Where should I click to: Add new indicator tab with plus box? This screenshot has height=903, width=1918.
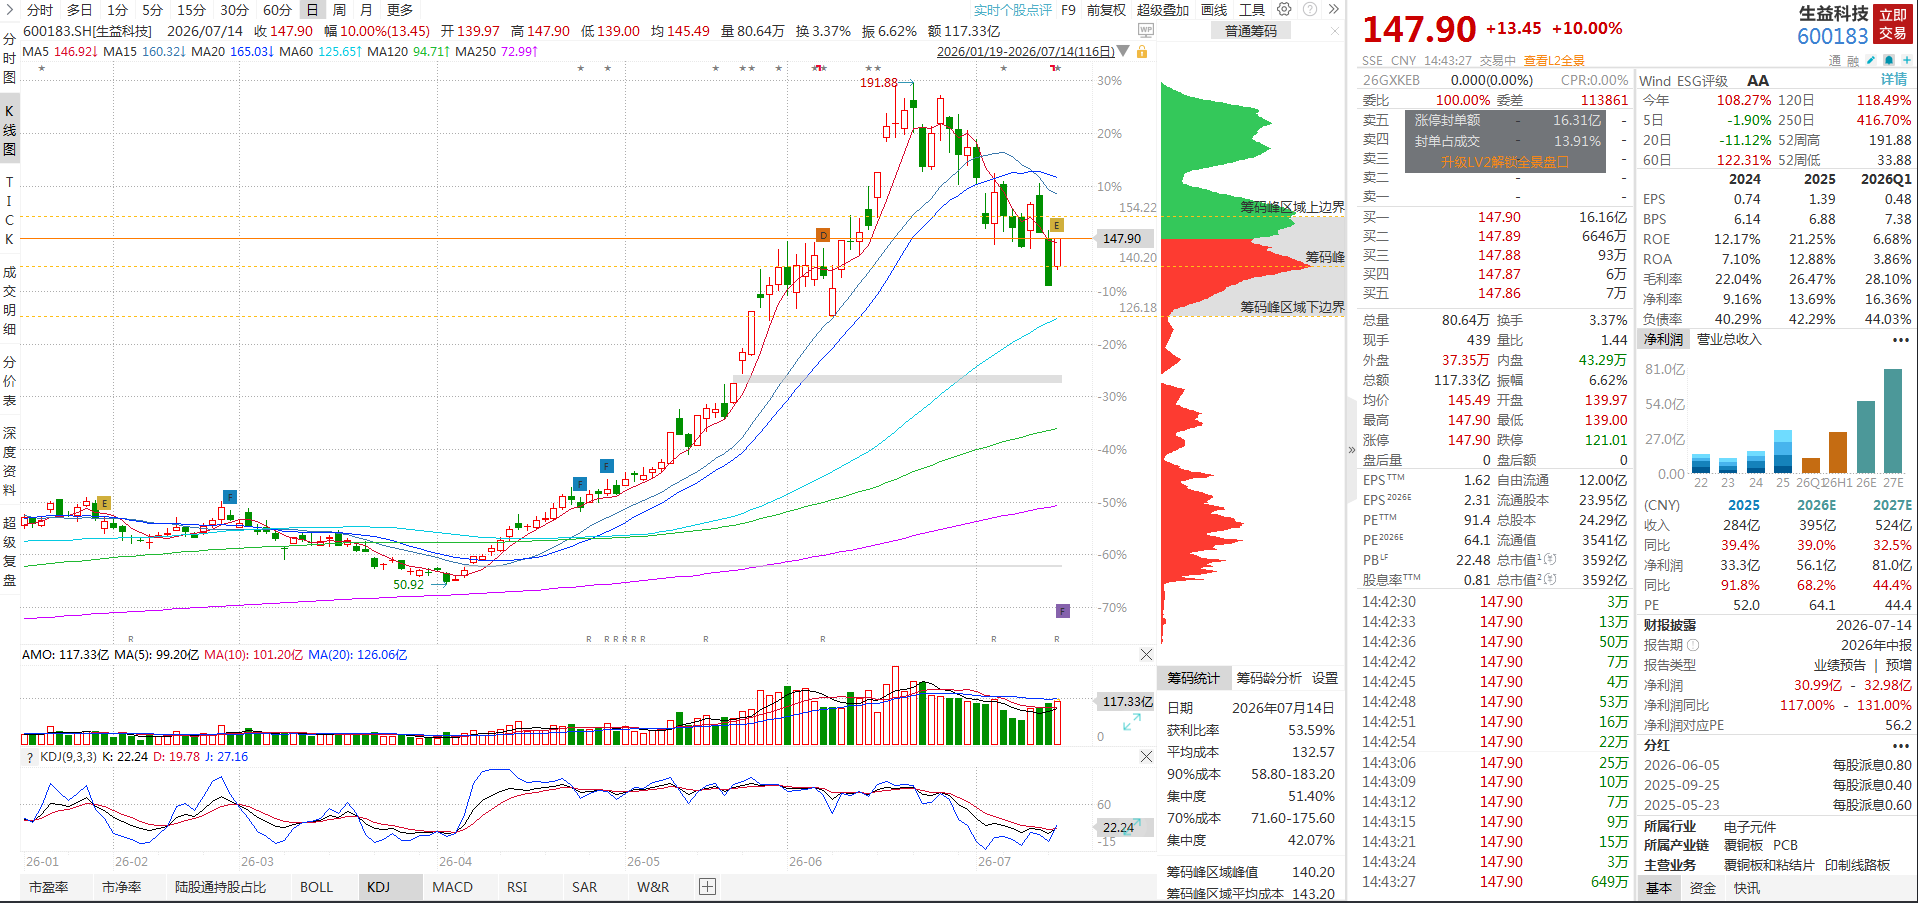tap(707, 886)
